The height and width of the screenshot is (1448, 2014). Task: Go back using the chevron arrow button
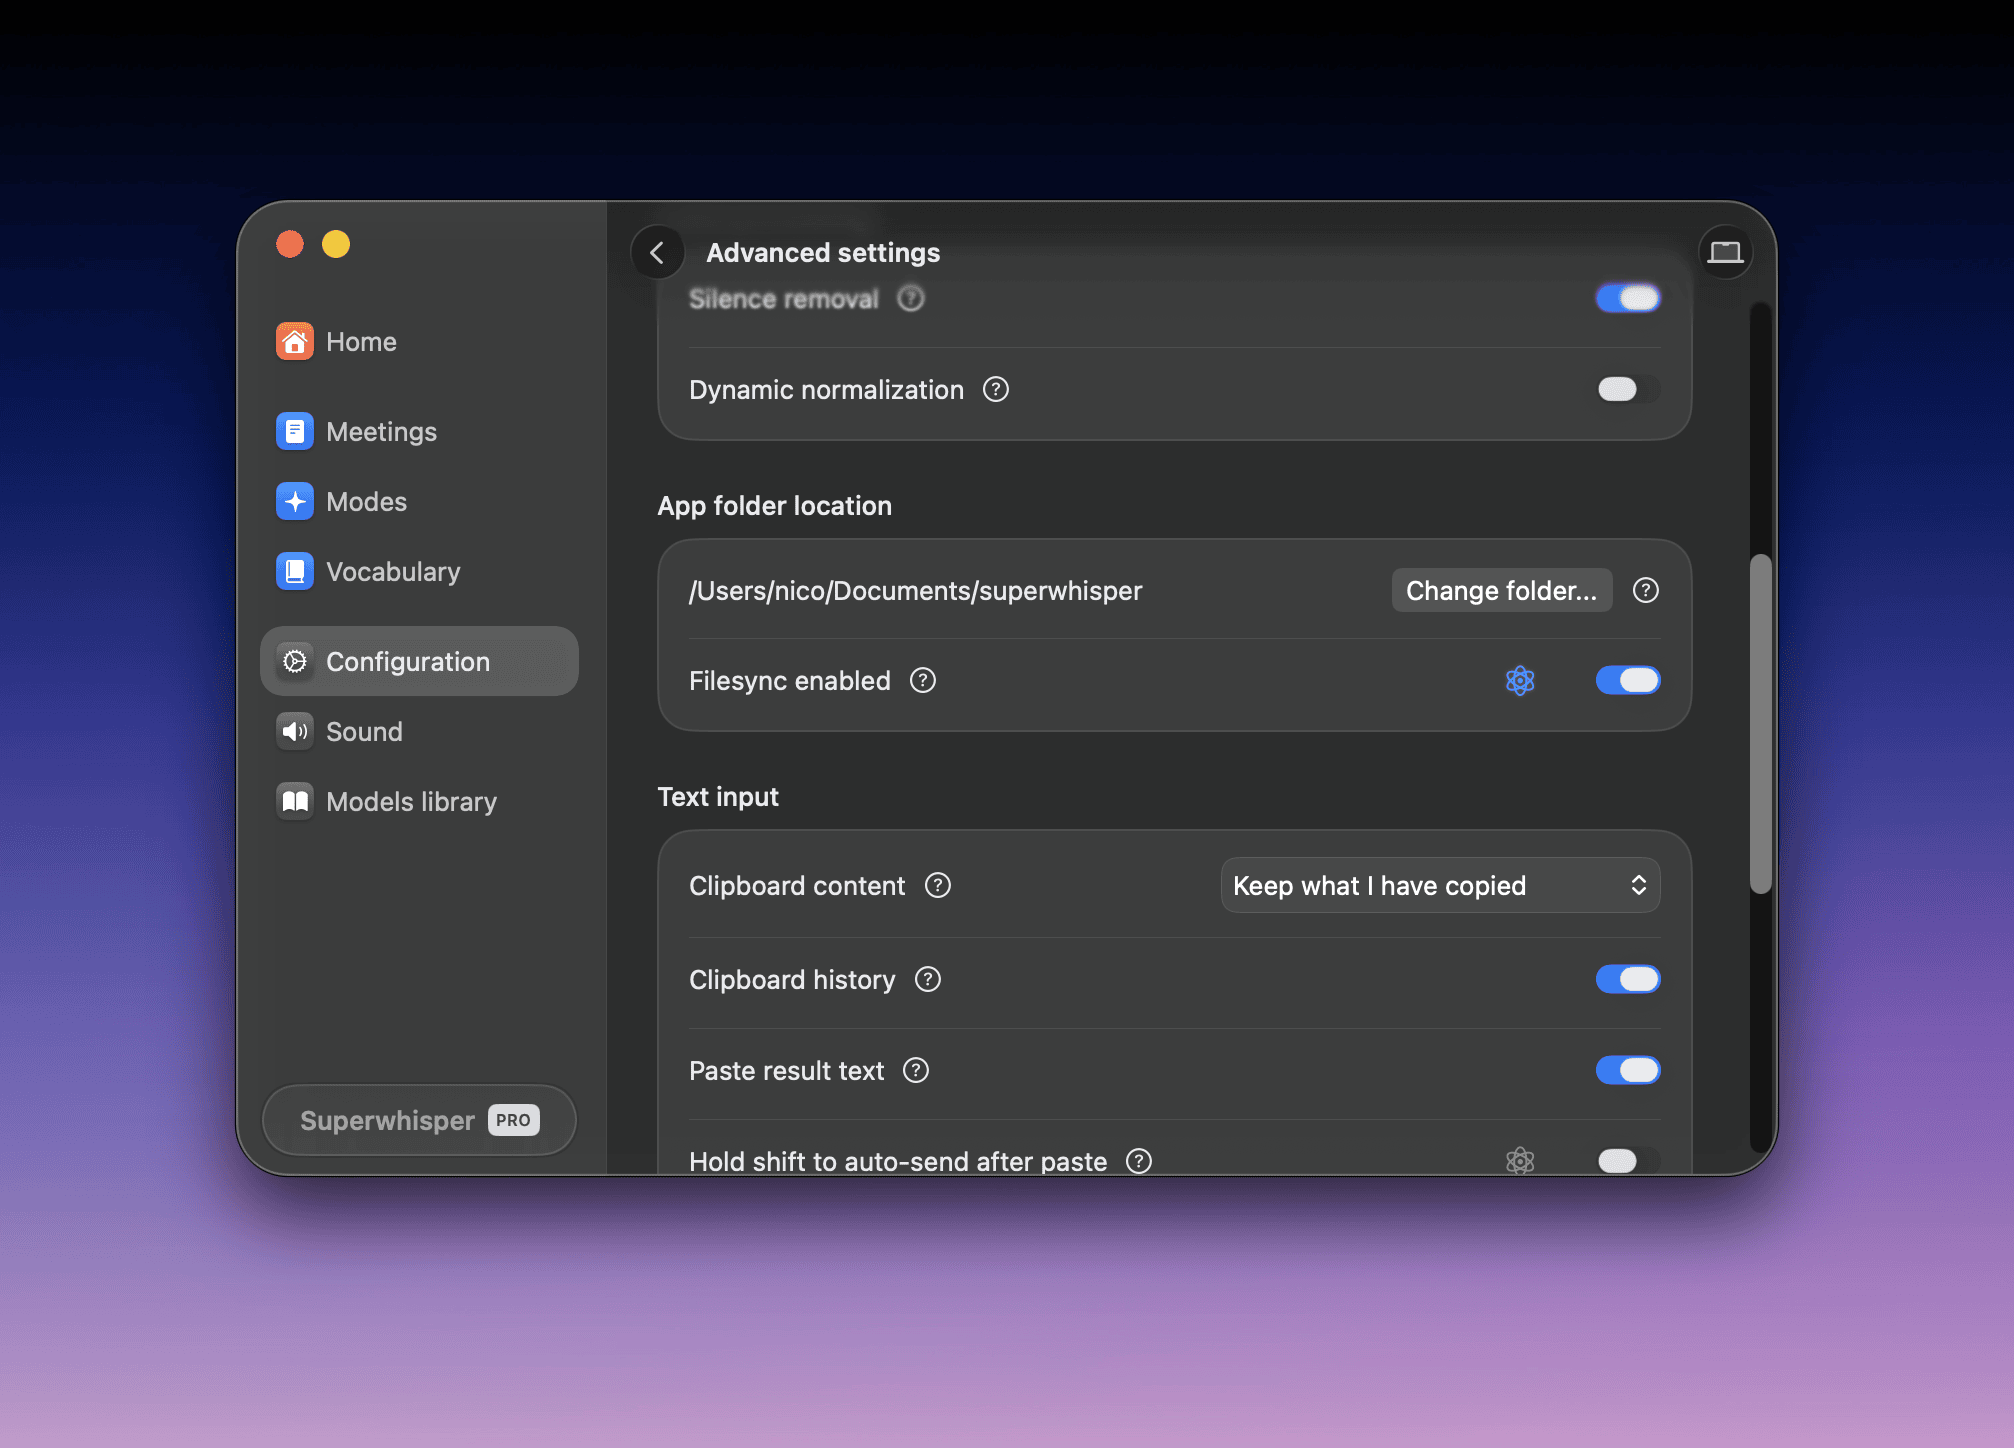pos(657,252)
